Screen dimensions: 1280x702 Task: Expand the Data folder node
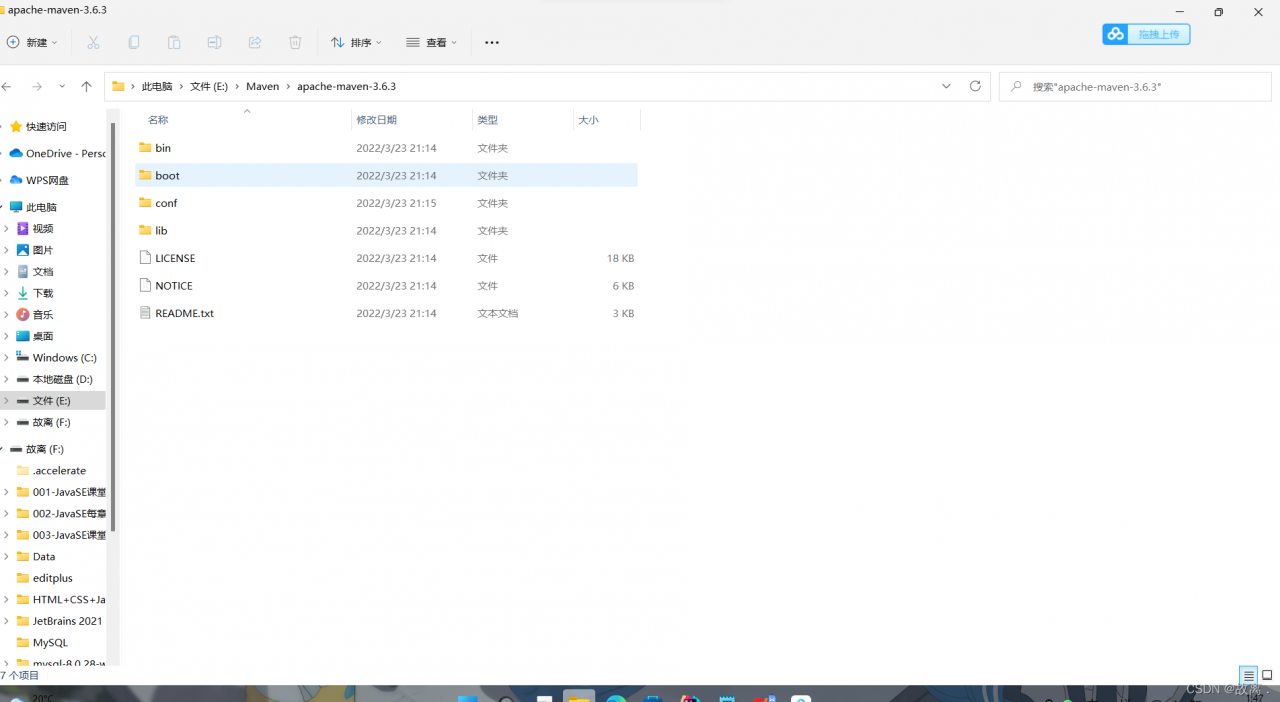6,557
